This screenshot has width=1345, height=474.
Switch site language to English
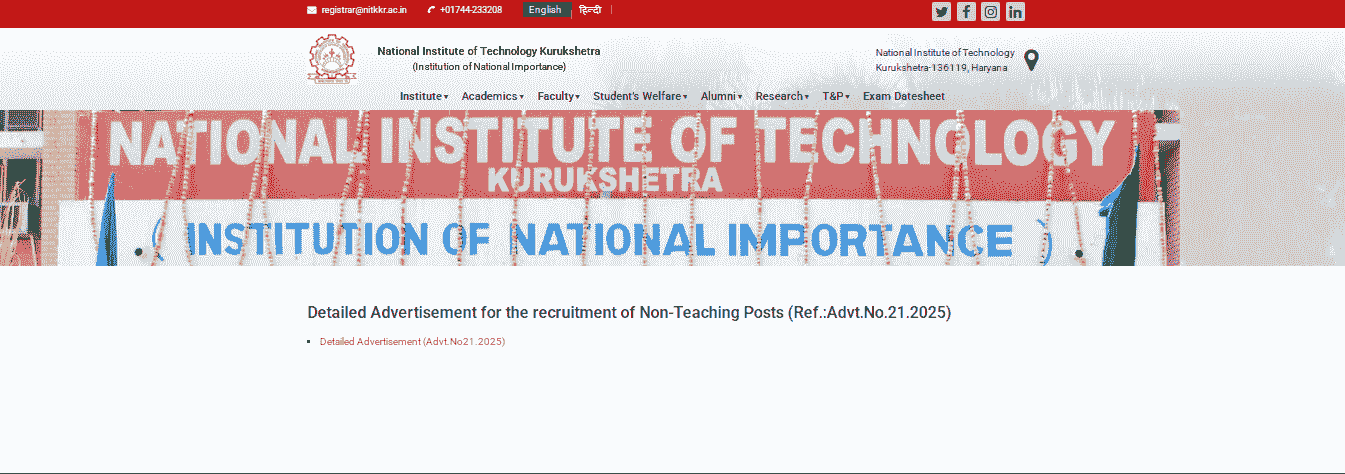click(545, 10)
